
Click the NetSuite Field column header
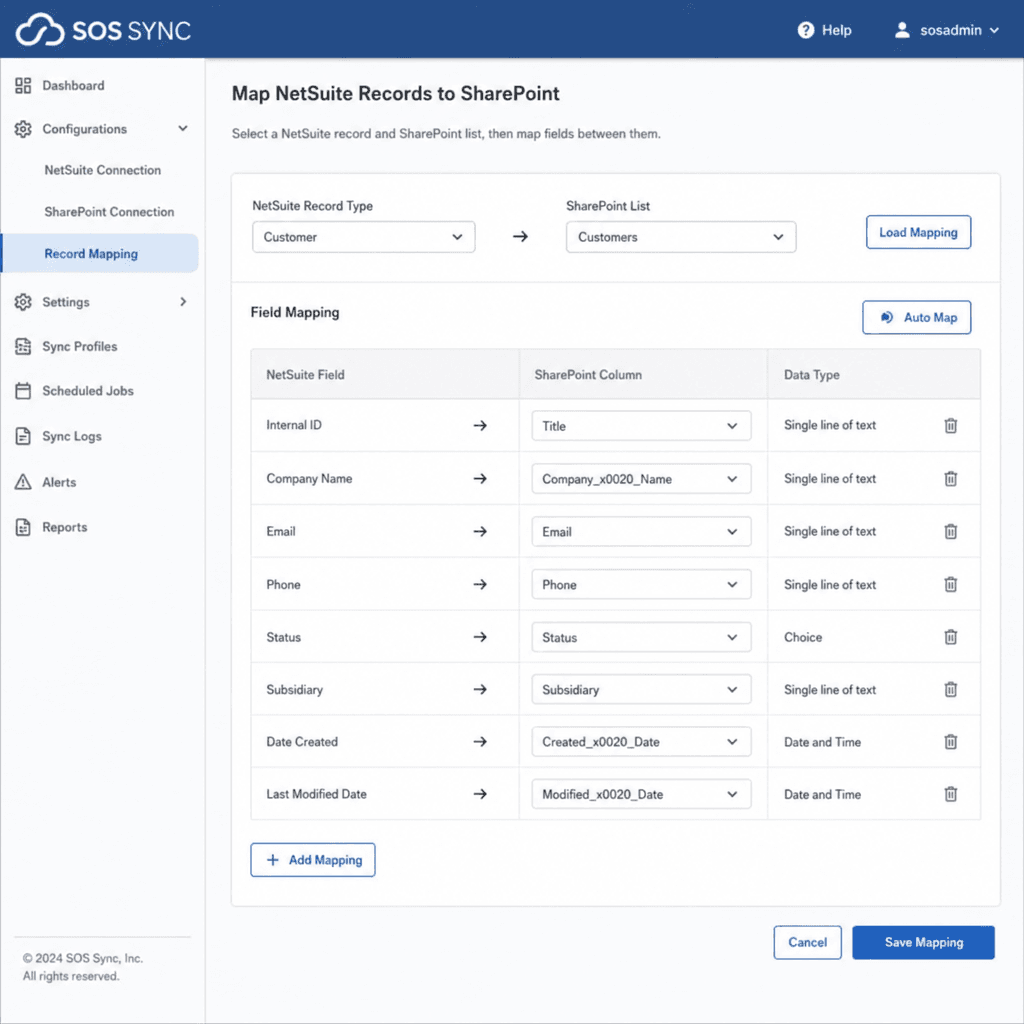click(x=305, y=375)
